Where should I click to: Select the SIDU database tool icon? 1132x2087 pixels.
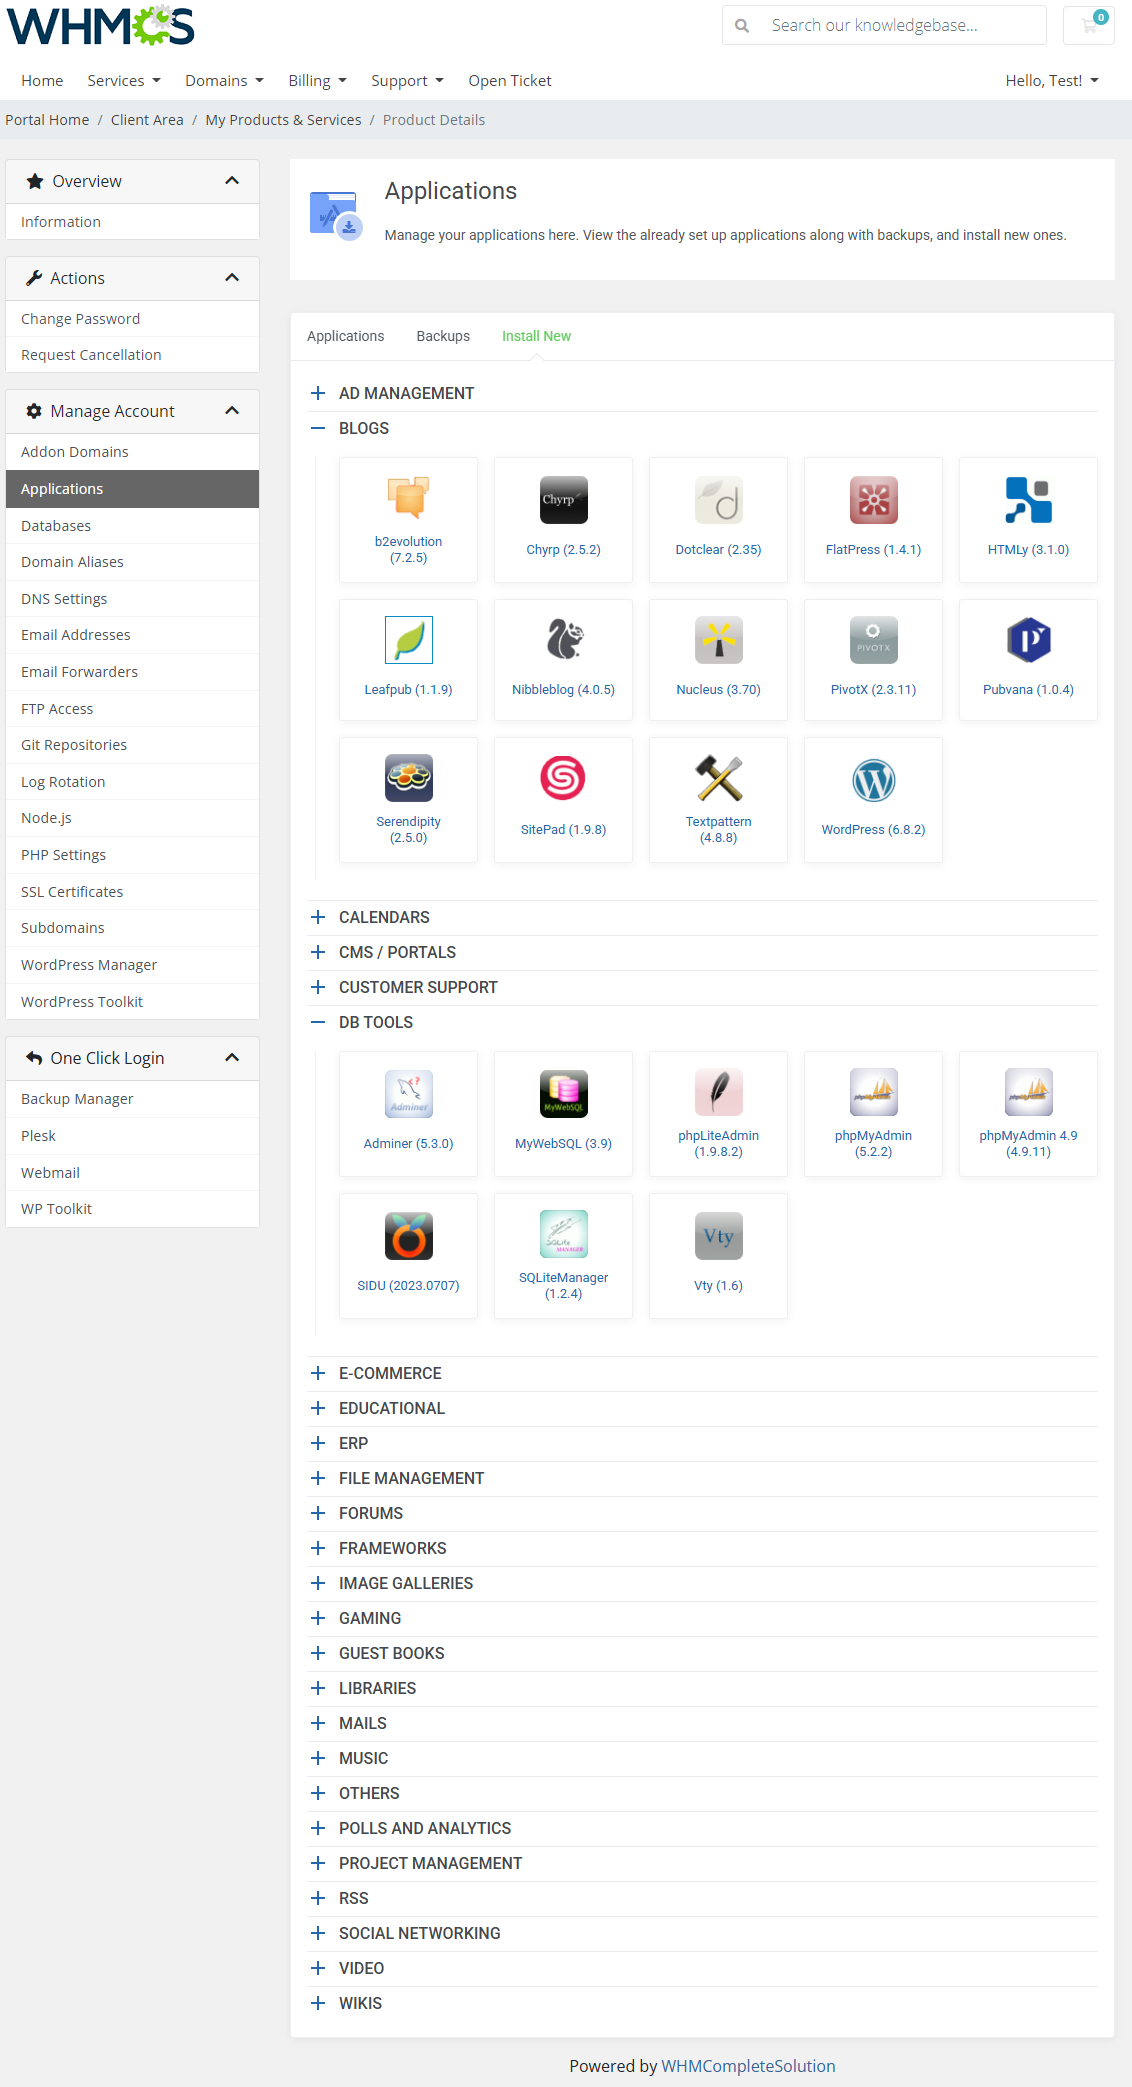(408, 1236)
